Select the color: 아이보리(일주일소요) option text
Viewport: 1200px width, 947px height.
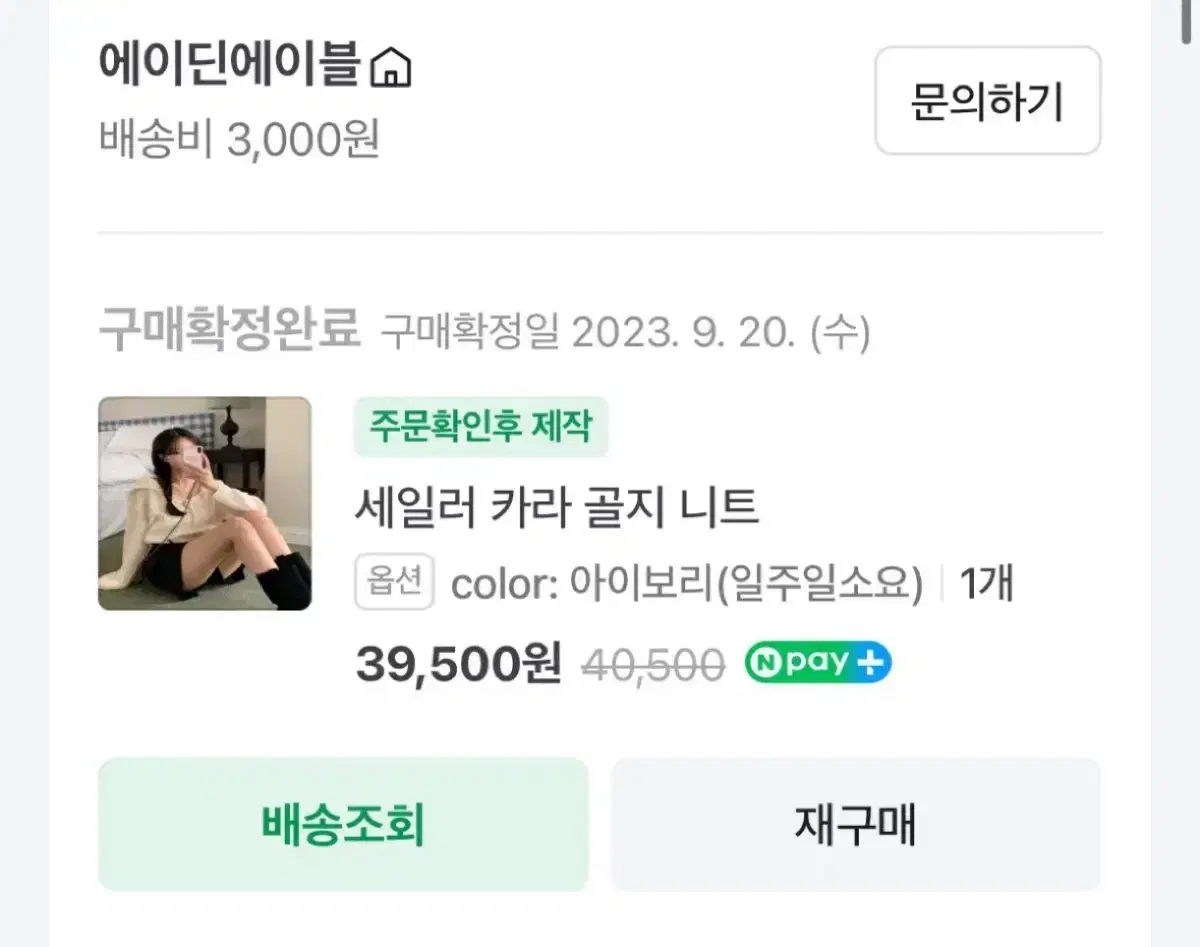tap(687, 584)
